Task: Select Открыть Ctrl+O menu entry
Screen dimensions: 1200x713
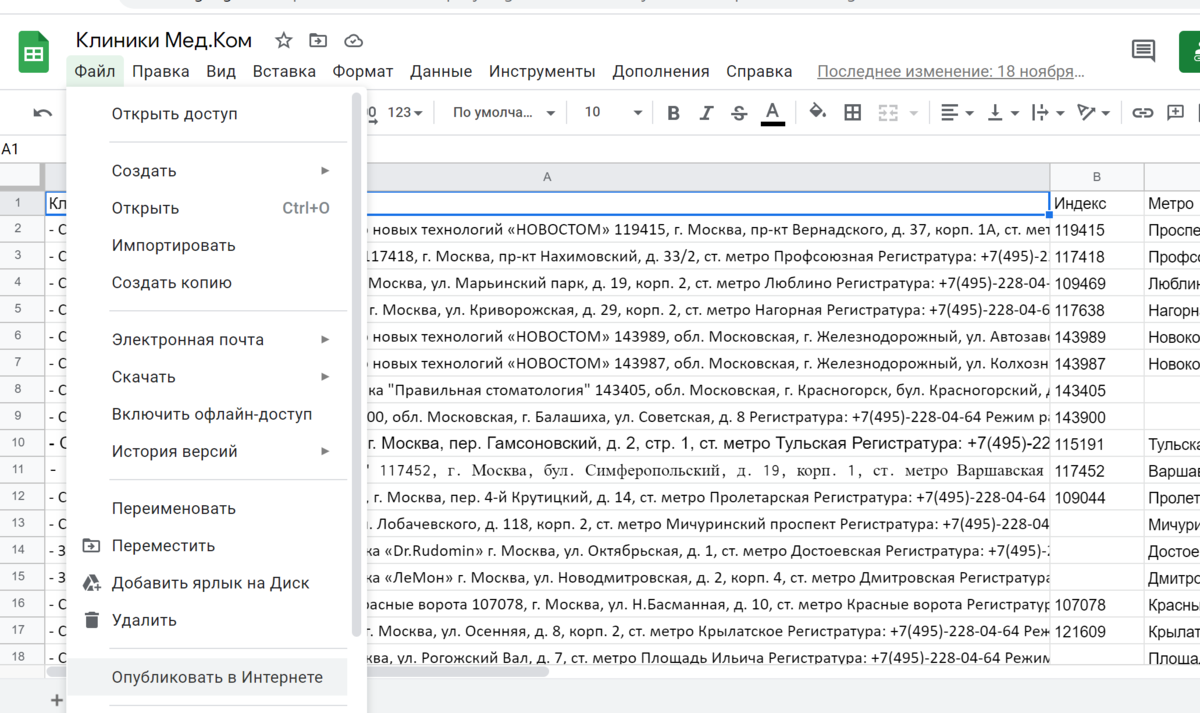Action: point(207,208)
